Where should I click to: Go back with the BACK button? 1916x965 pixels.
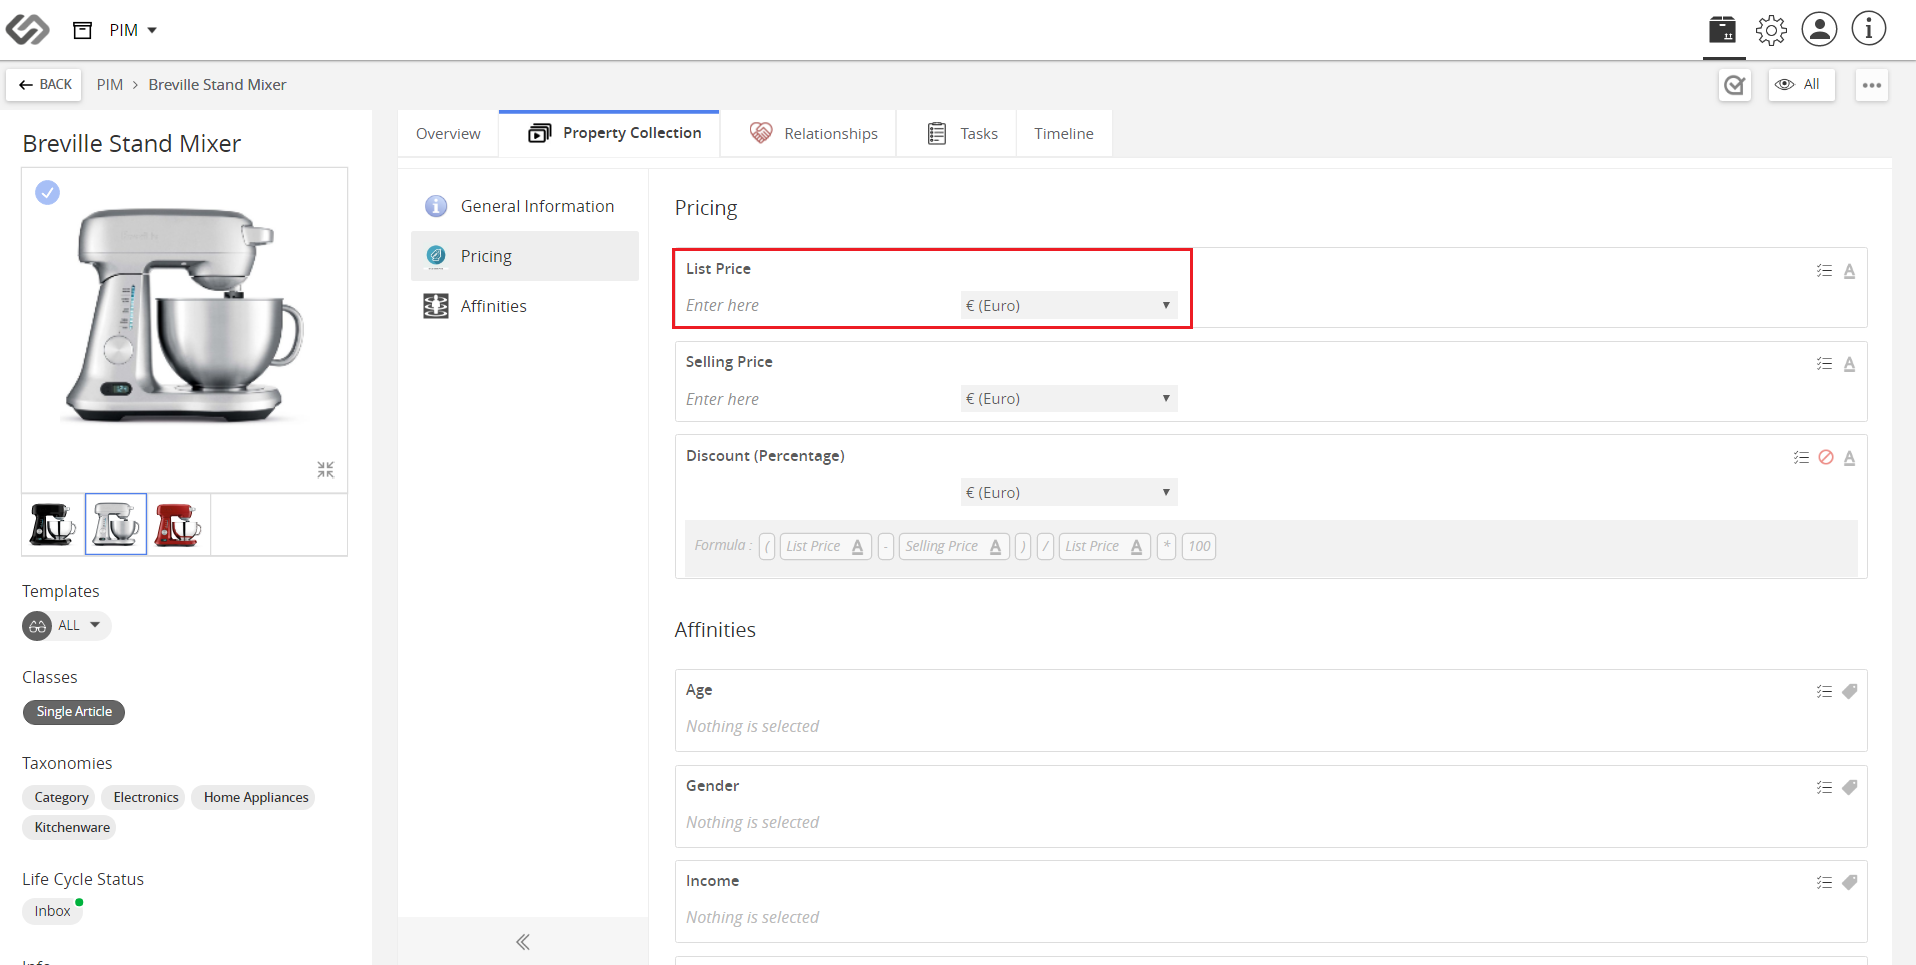click(x=44, y=85)
